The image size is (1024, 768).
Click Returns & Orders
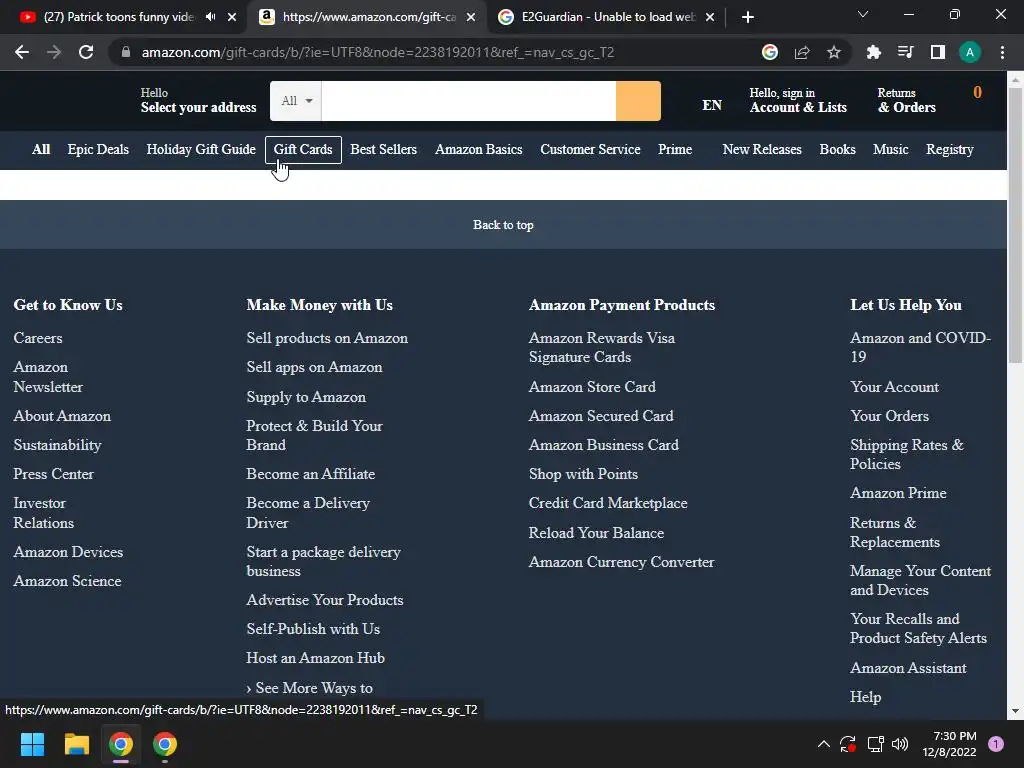tap(906, 101)
